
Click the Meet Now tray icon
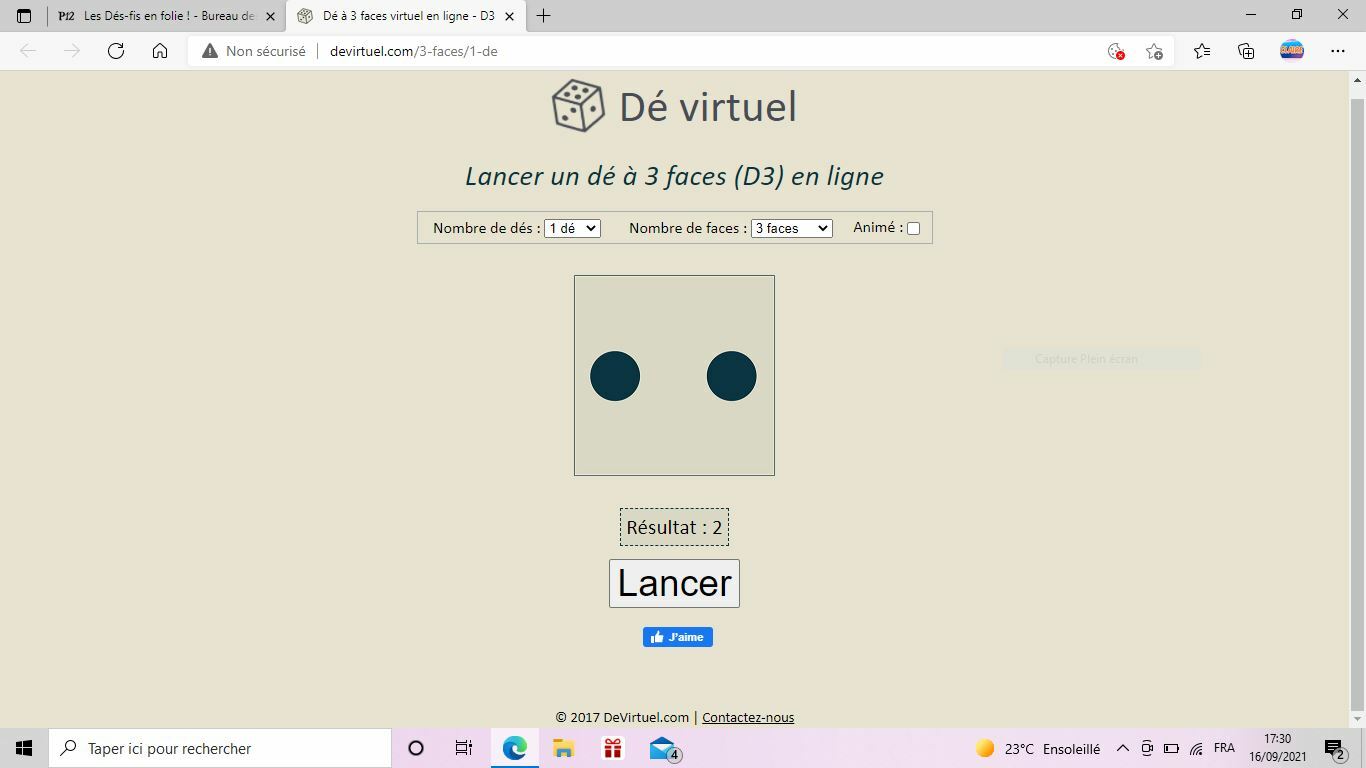point(1147,748)
